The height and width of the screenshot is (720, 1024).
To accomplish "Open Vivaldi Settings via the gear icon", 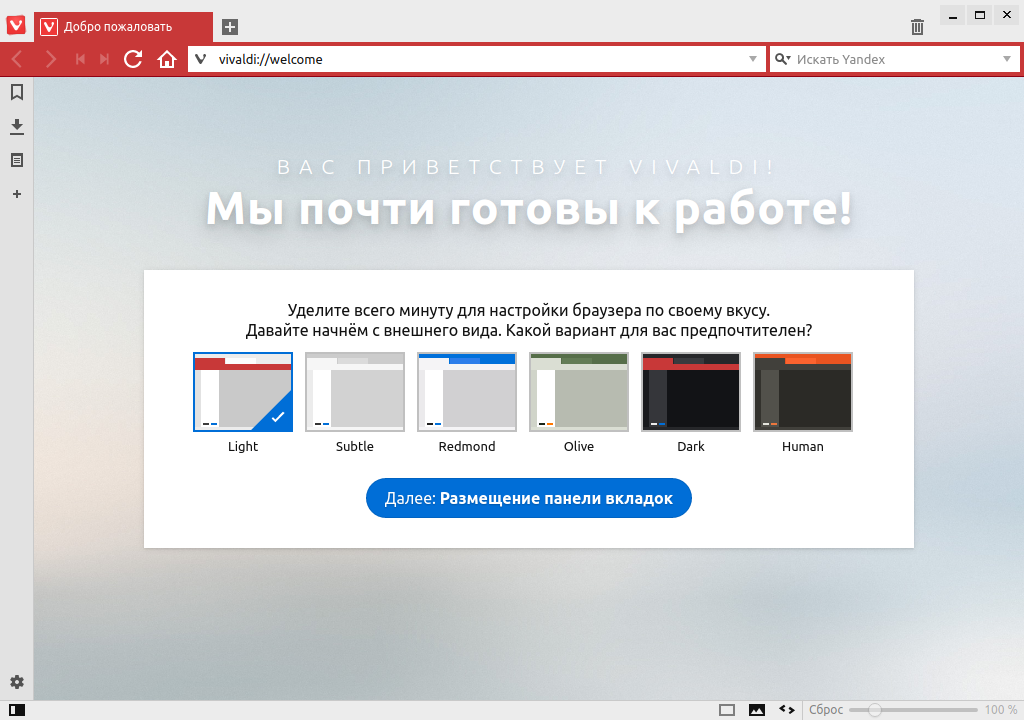I will pyautogui.click(x=16, y=681).
